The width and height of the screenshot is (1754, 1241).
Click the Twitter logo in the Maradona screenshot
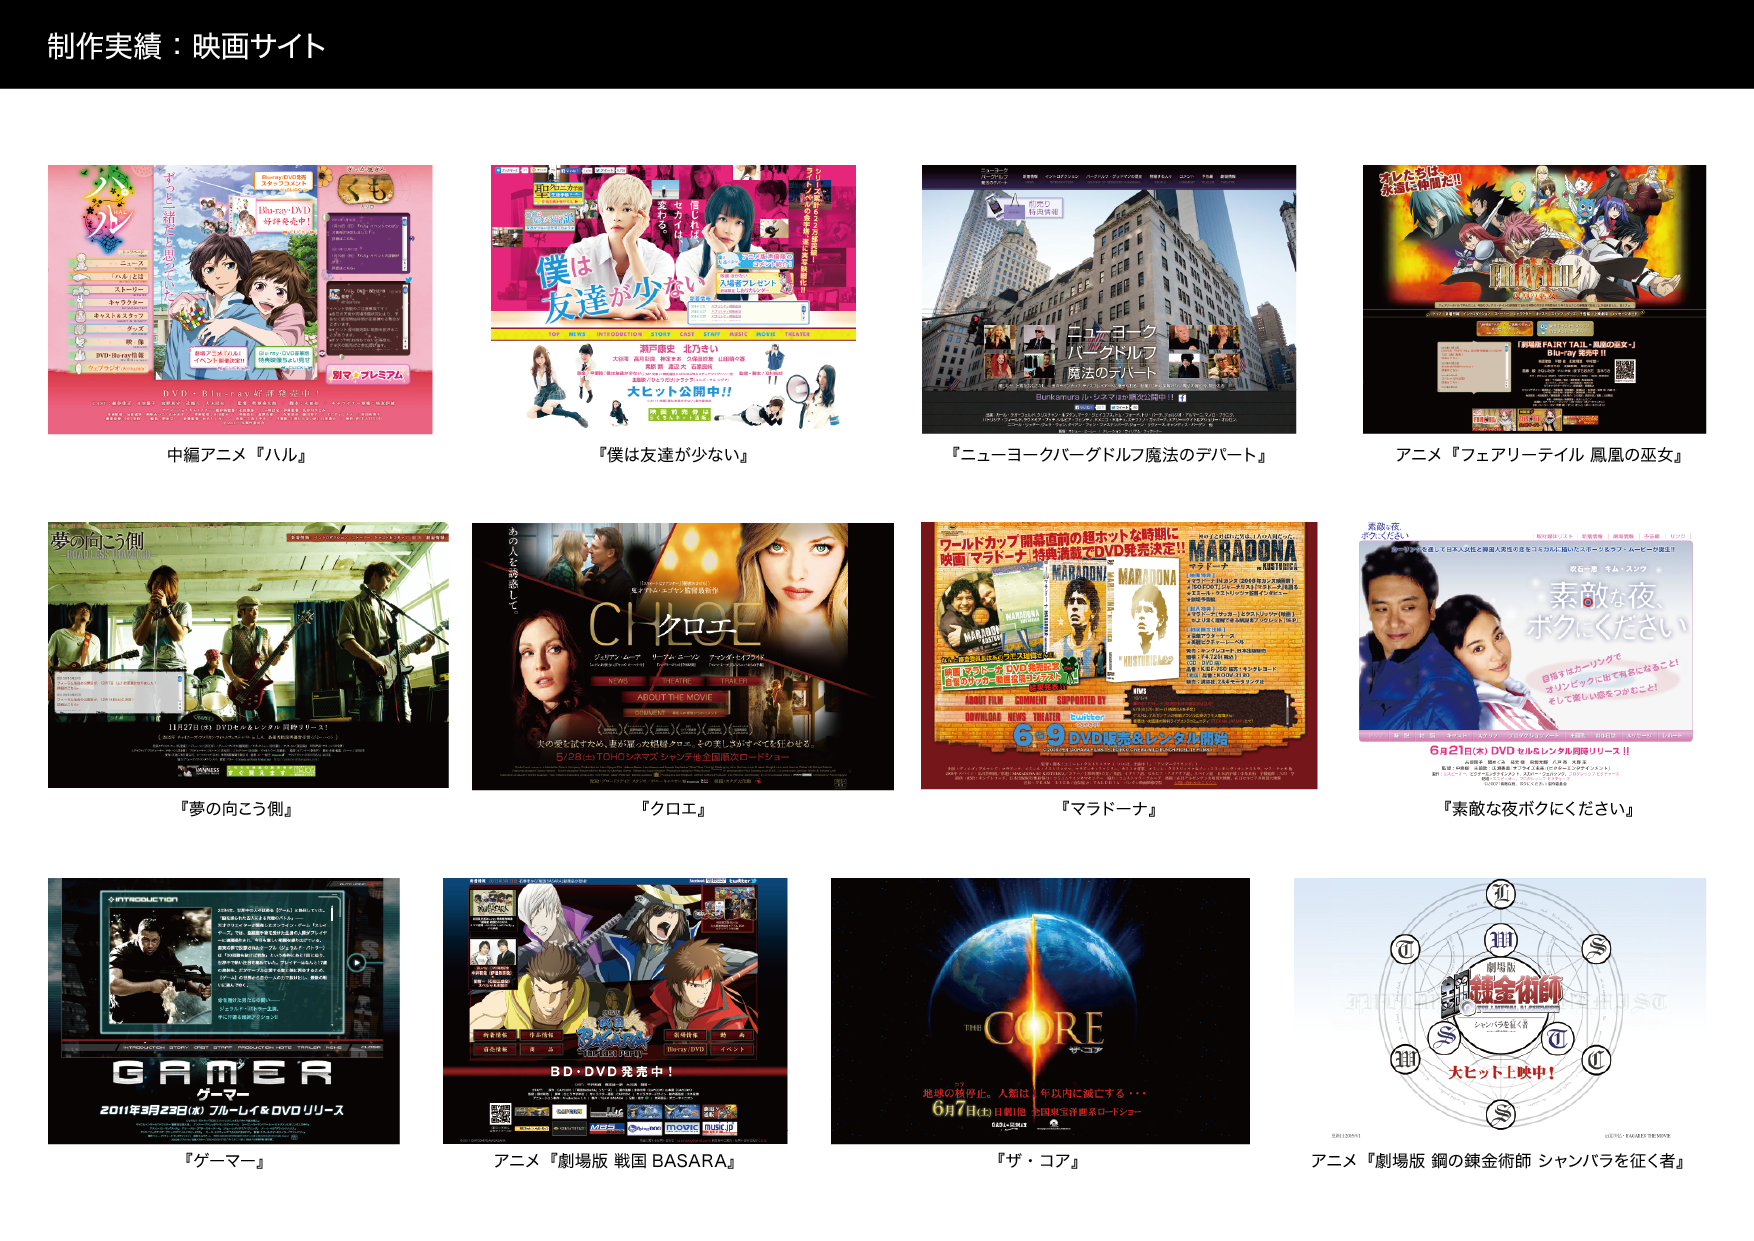pos(1087,717)
